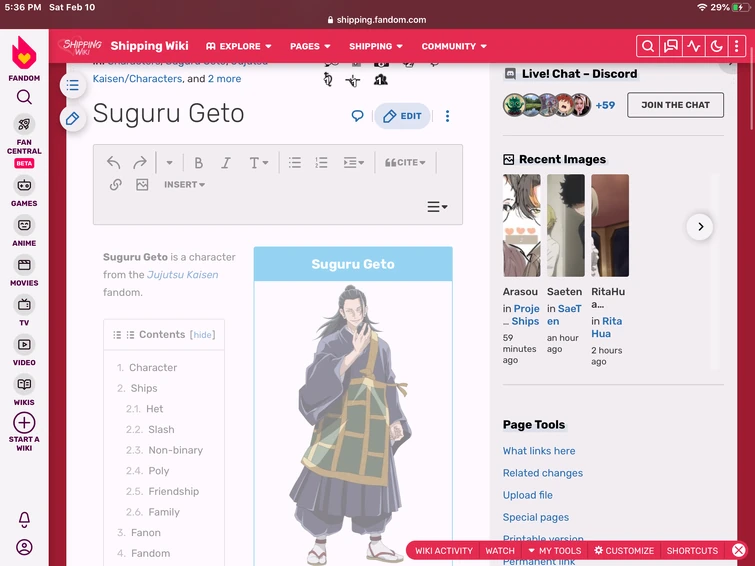
Task: Click Wiki Activity in bottom bar
Action: pyautogui.click(x=444, y=551)
